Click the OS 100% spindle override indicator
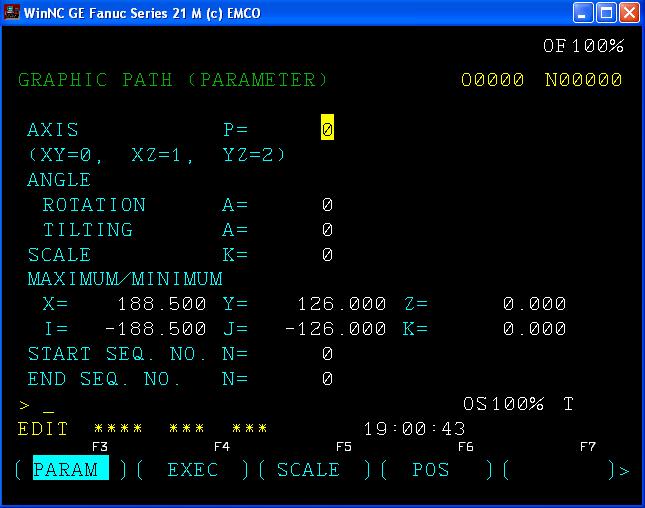 [503, 404]
